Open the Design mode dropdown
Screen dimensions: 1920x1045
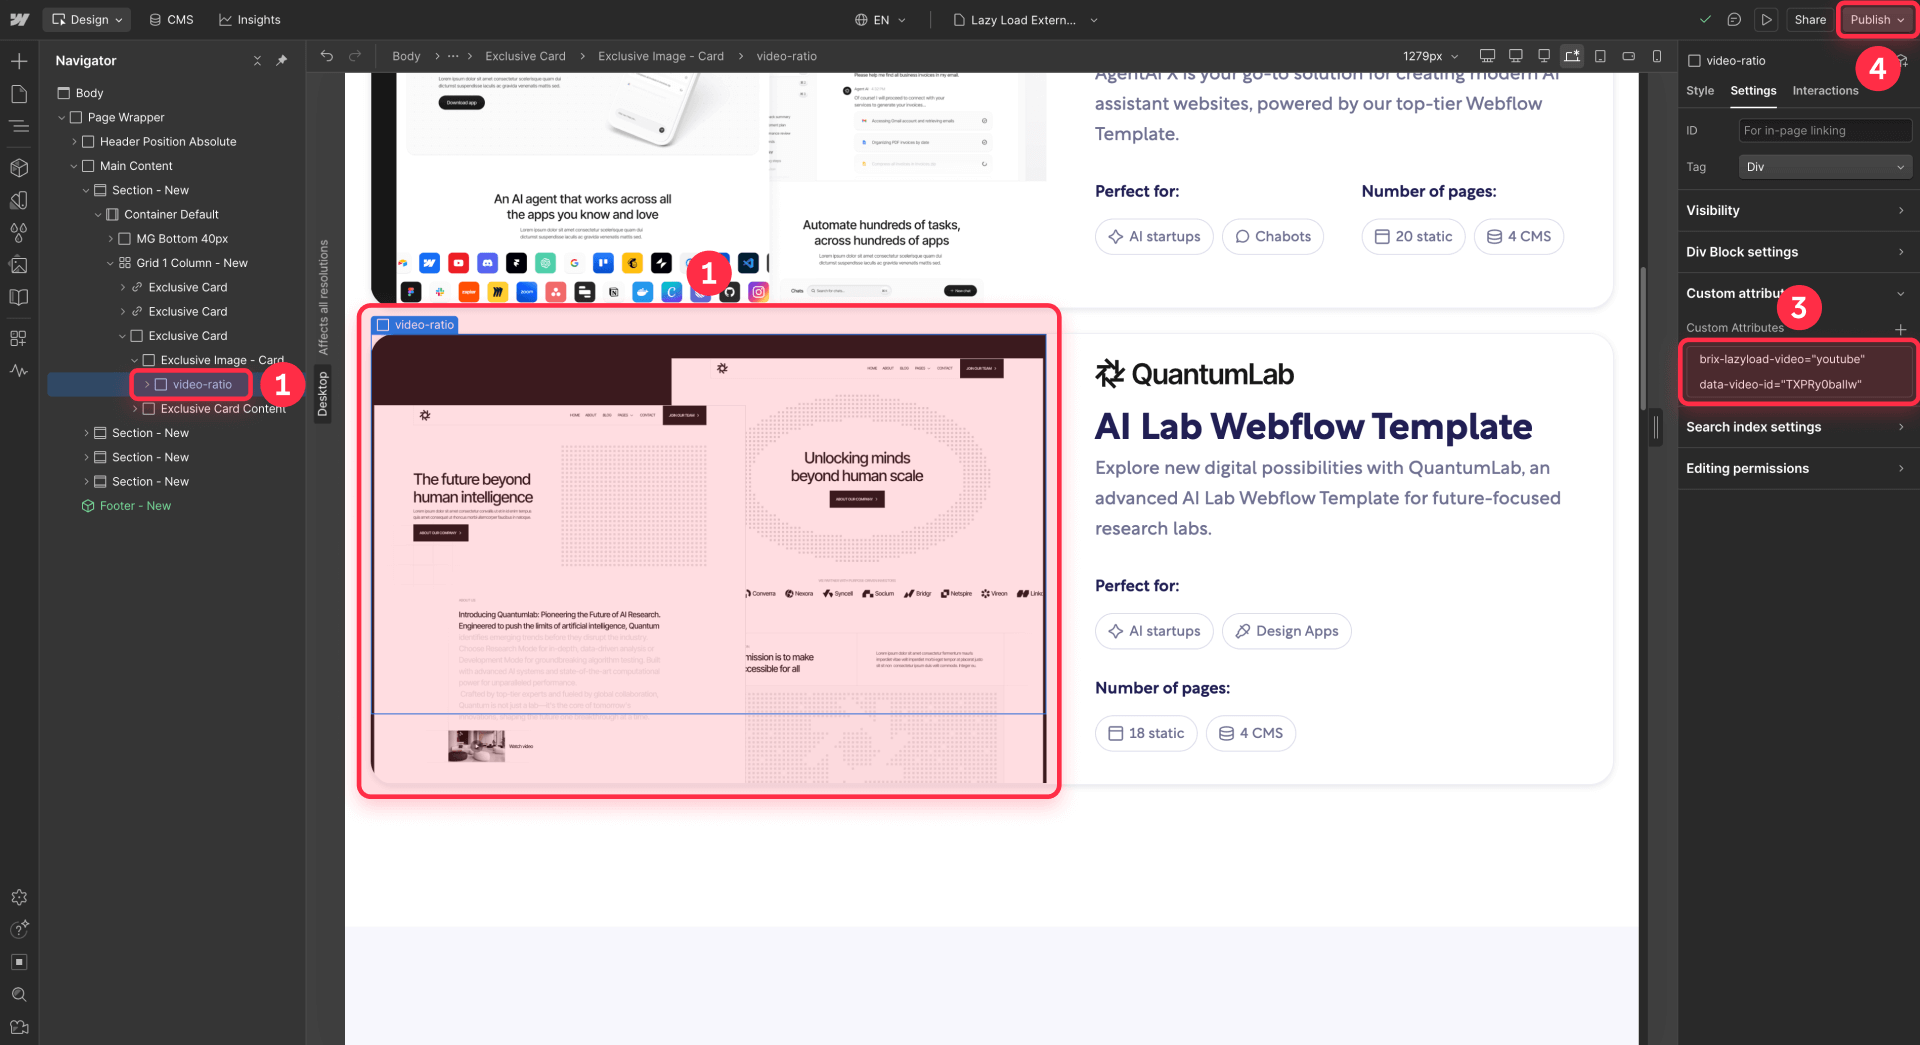[x=87, y=19]
